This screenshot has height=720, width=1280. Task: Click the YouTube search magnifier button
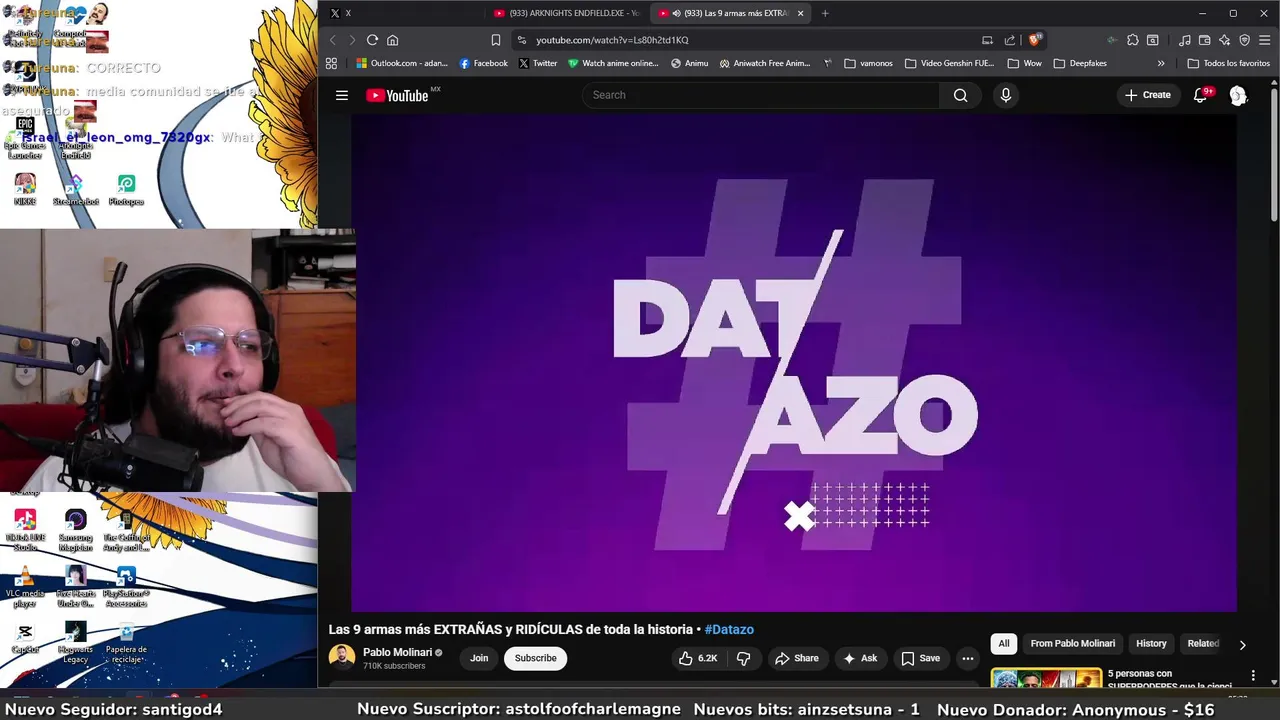tap(960, 95)
